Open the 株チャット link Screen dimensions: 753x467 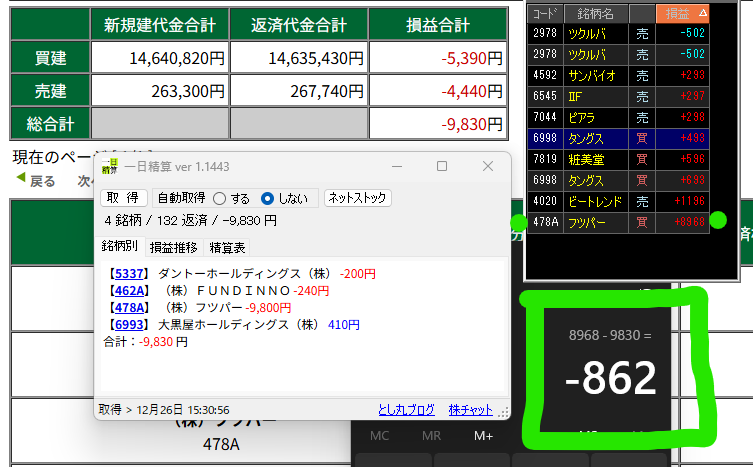470,409
